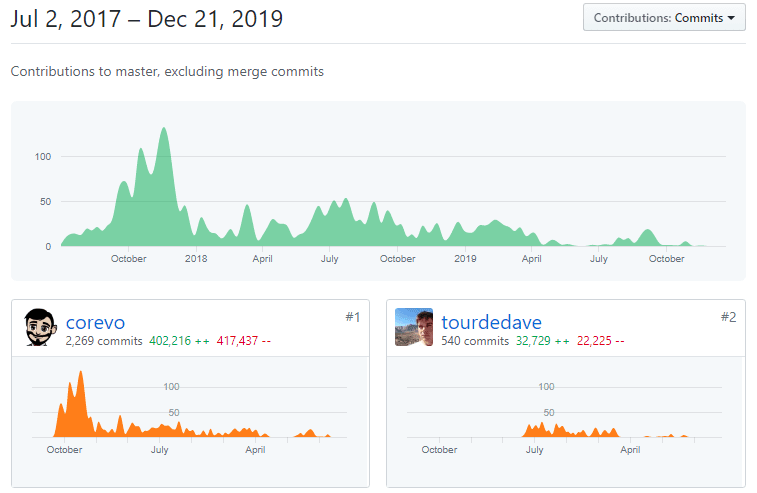
Task: Click the #2 rank label
Action: pyautogui.click(x=728, y=317)
